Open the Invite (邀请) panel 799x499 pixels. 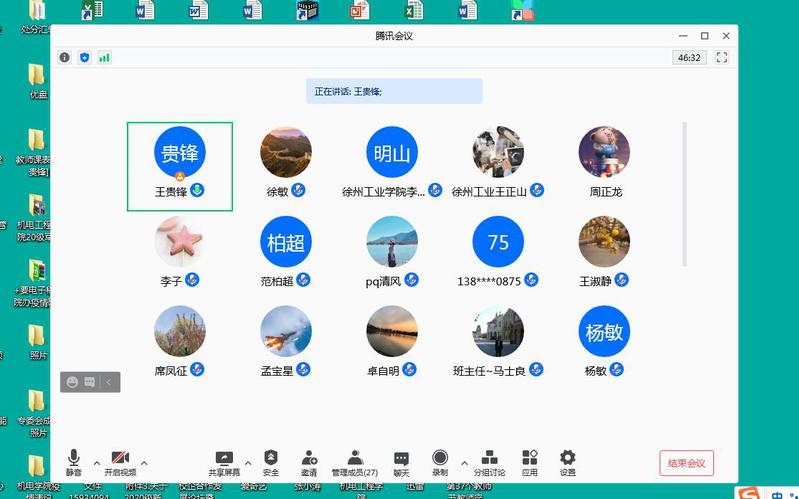tap(309, 462)
